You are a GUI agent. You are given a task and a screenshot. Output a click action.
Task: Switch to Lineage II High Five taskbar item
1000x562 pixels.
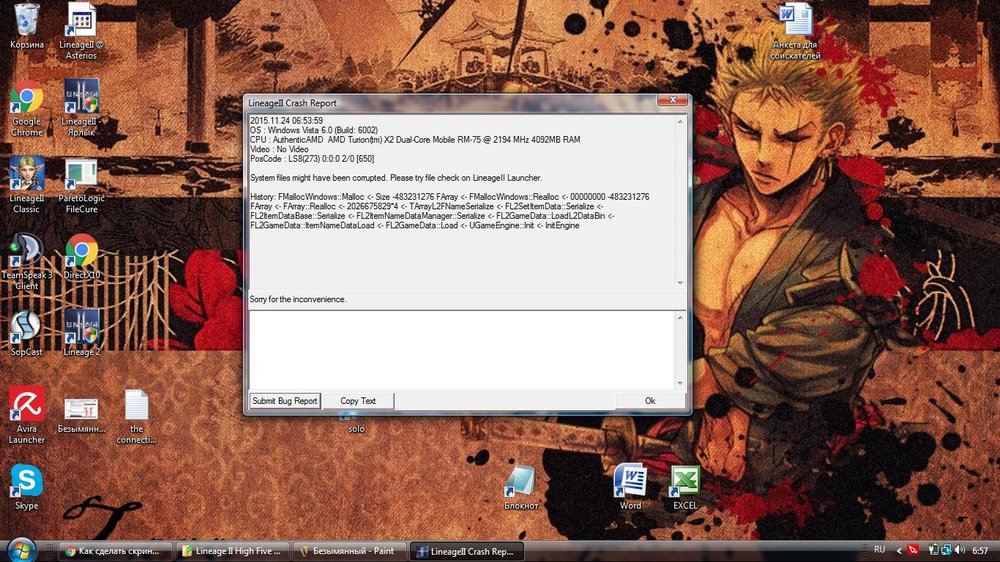point(233,551)
